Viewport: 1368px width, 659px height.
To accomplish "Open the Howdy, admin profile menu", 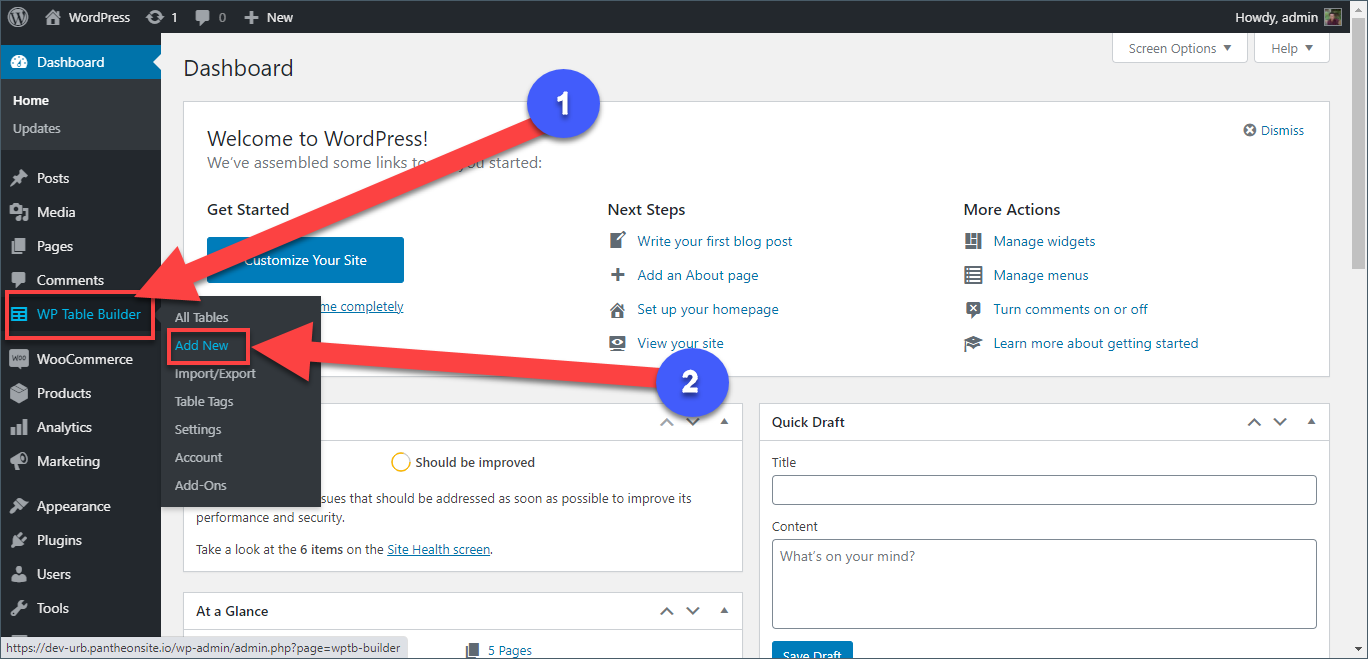I will pyautogui.click(x=1288, y=17).
